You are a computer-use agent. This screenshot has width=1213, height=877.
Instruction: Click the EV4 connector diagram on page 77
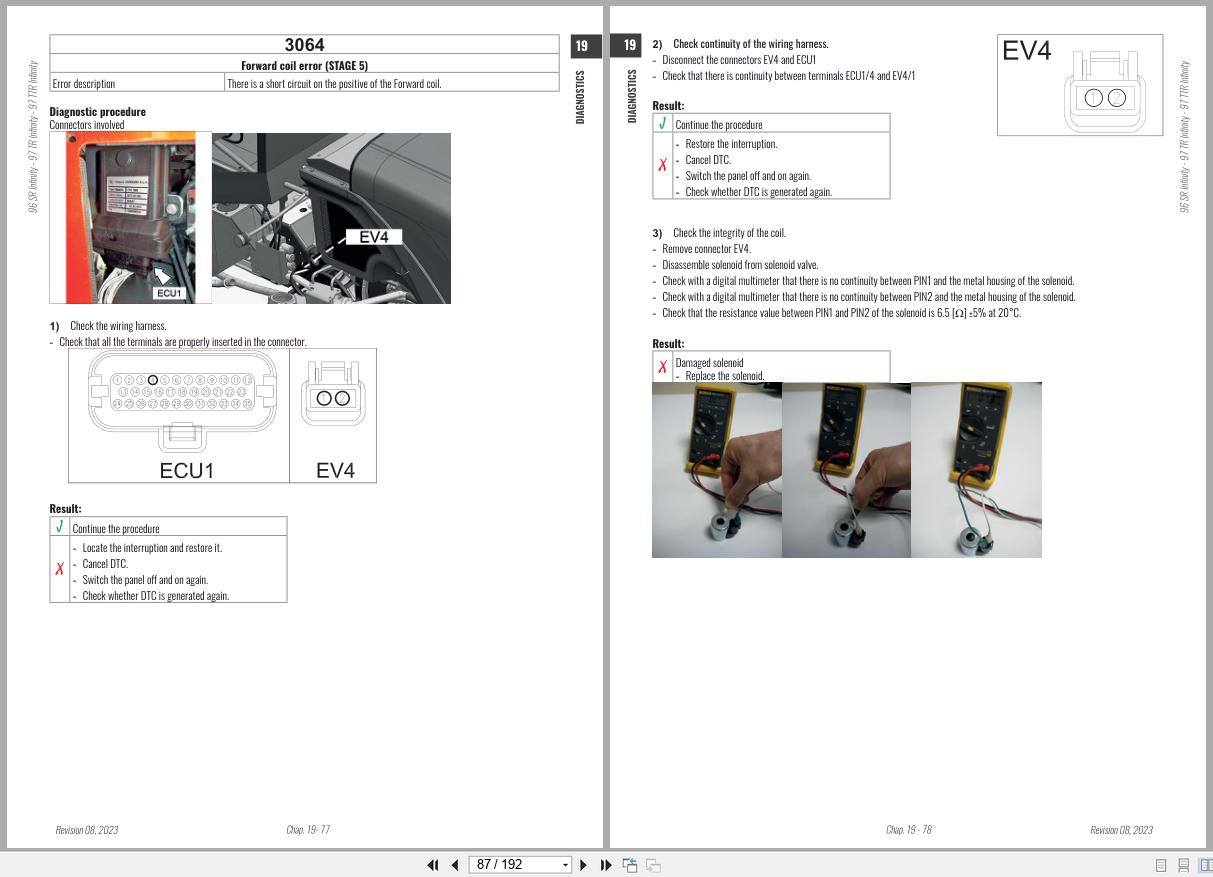[x=334, y=415]
